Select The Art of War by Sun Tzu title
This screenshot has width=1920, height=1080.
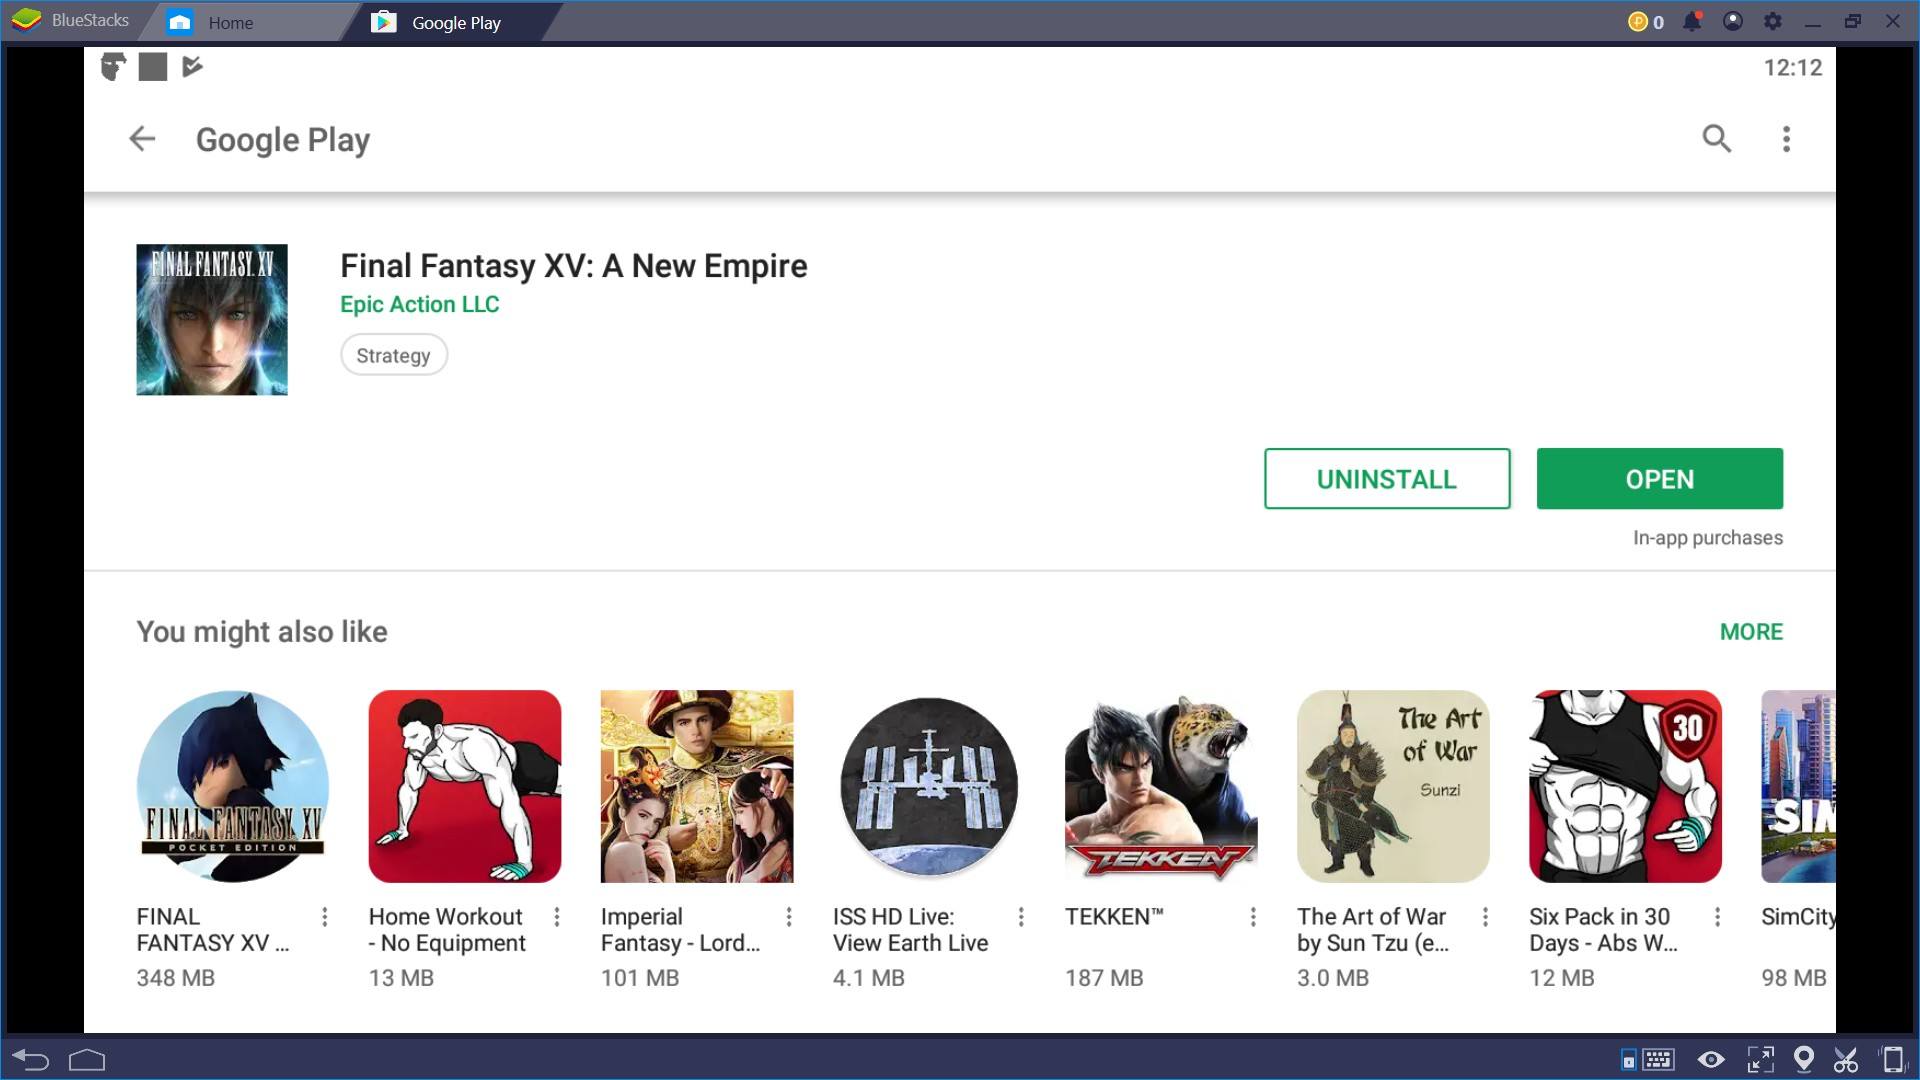click(x=1373, y=930)
